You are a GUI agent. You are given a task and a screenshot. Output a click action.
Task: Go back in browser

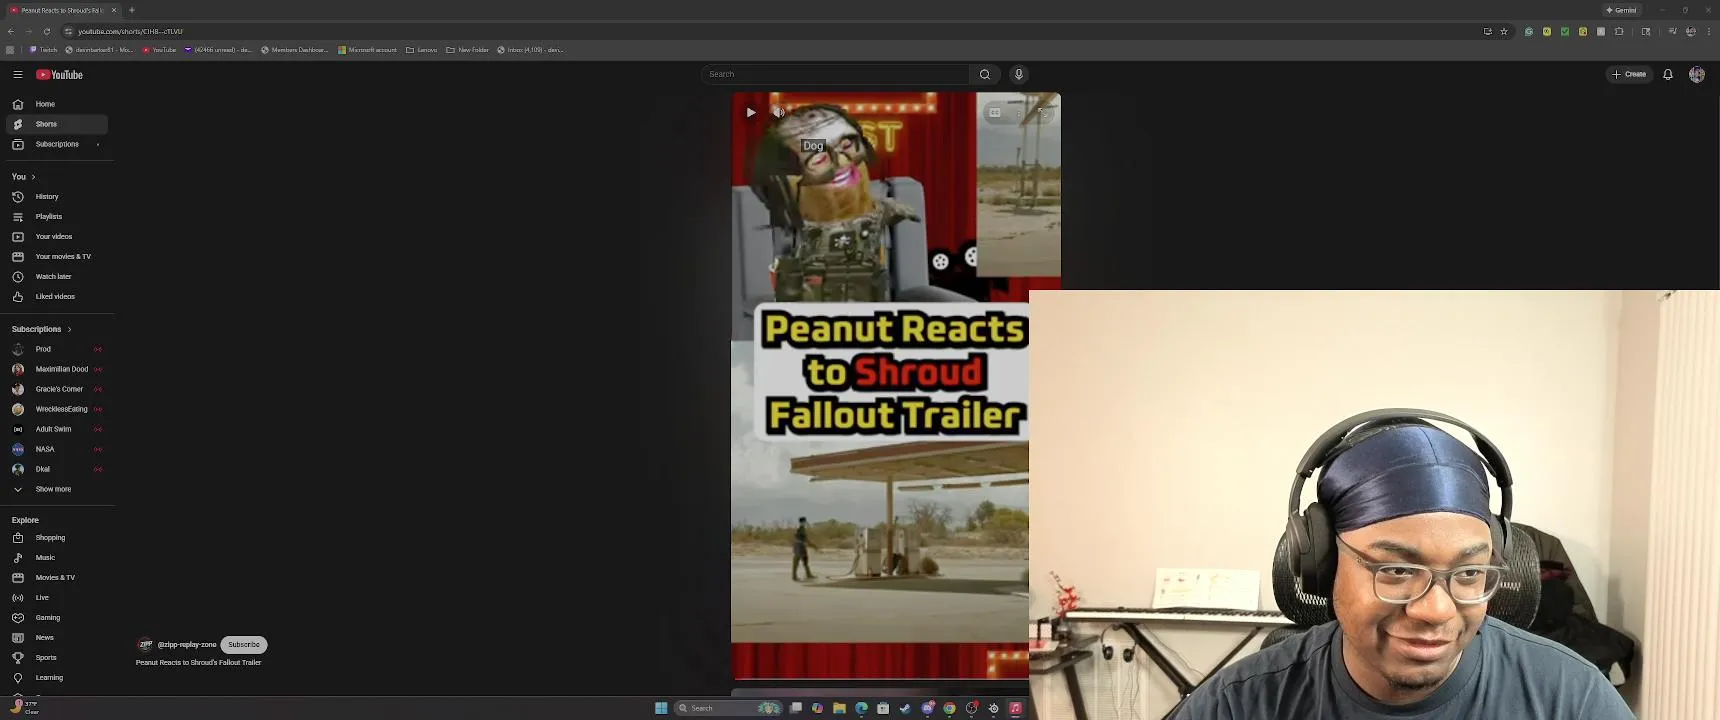11,31
